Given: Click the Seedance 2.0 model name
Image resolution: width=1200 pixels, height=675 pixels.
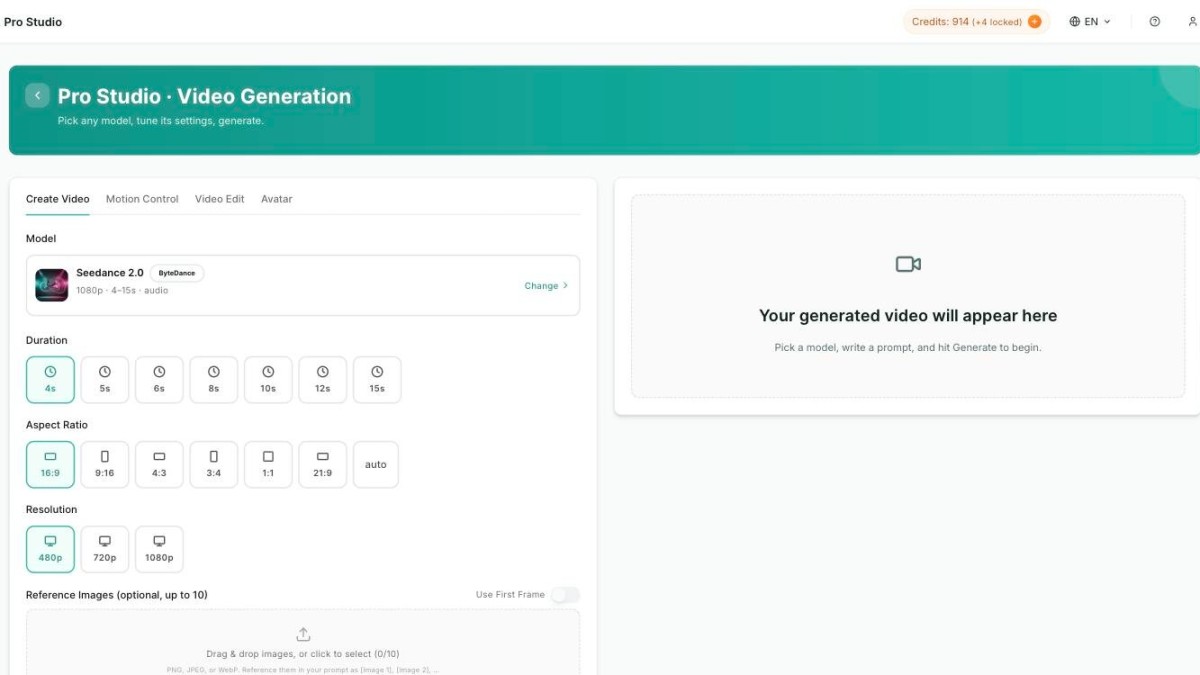Looking at the screenshot, I should [x=110, y=273].
